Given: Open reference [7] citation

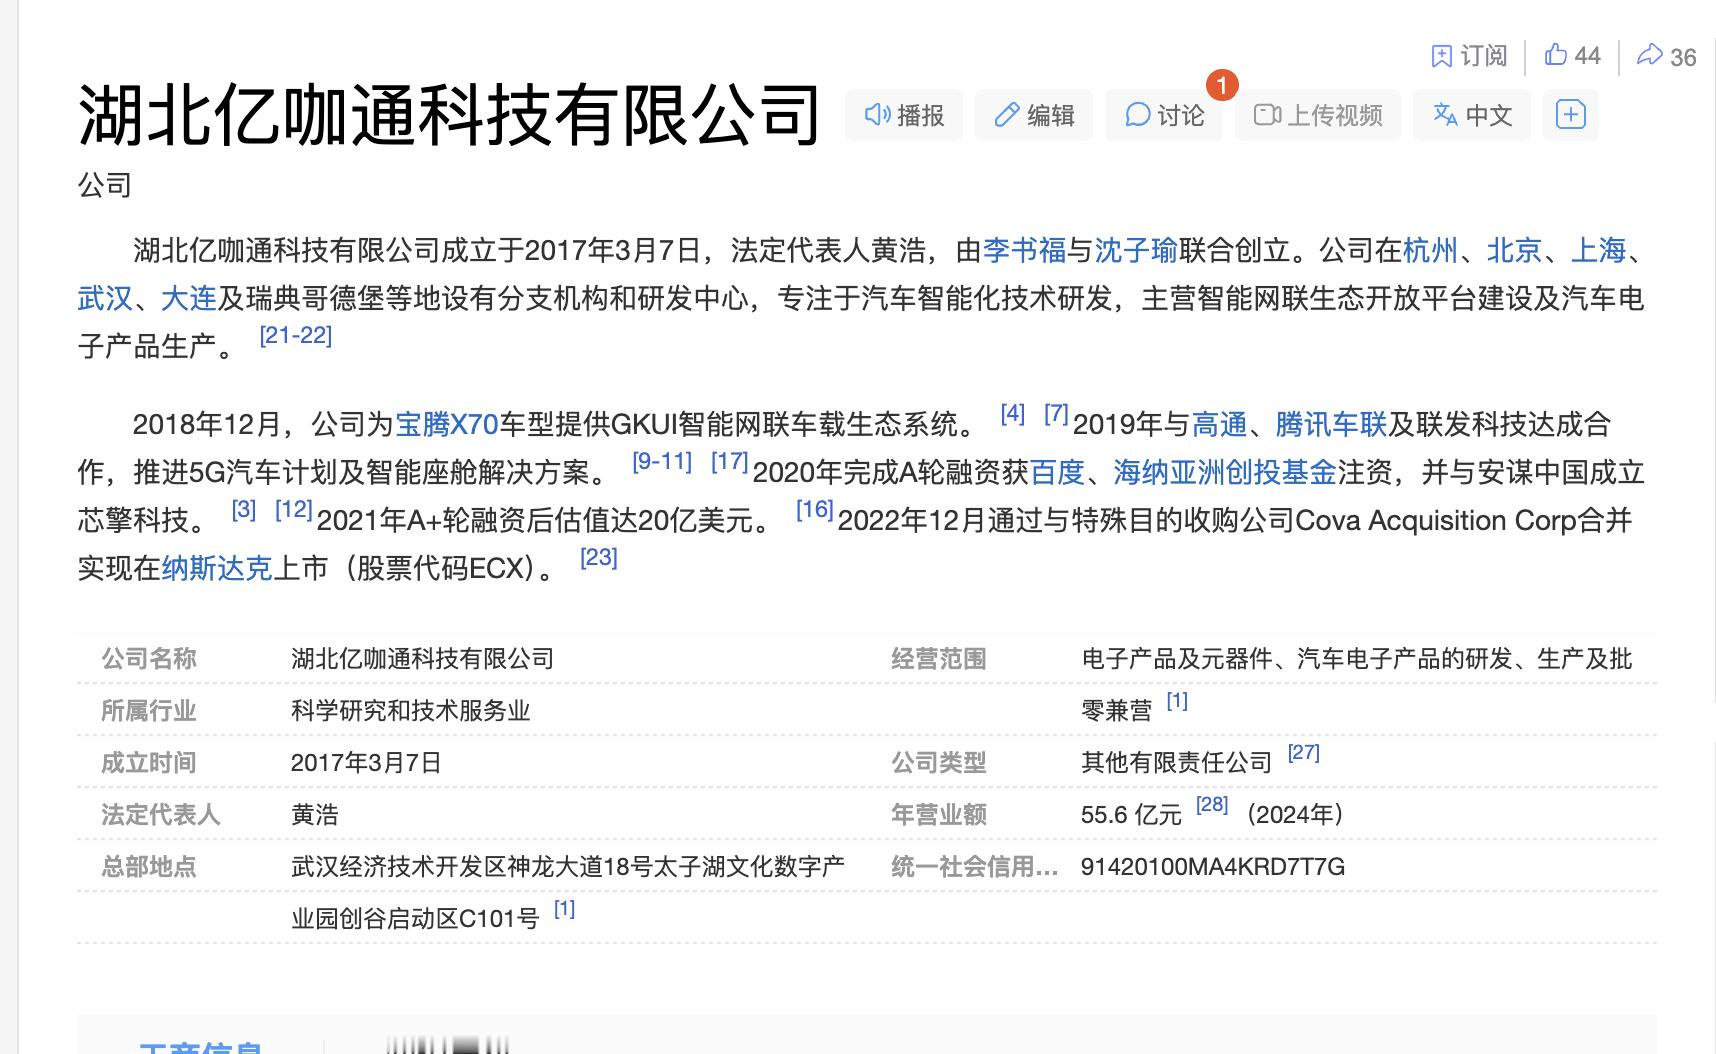Looking at the screenshot, I should coord(1057,414).
